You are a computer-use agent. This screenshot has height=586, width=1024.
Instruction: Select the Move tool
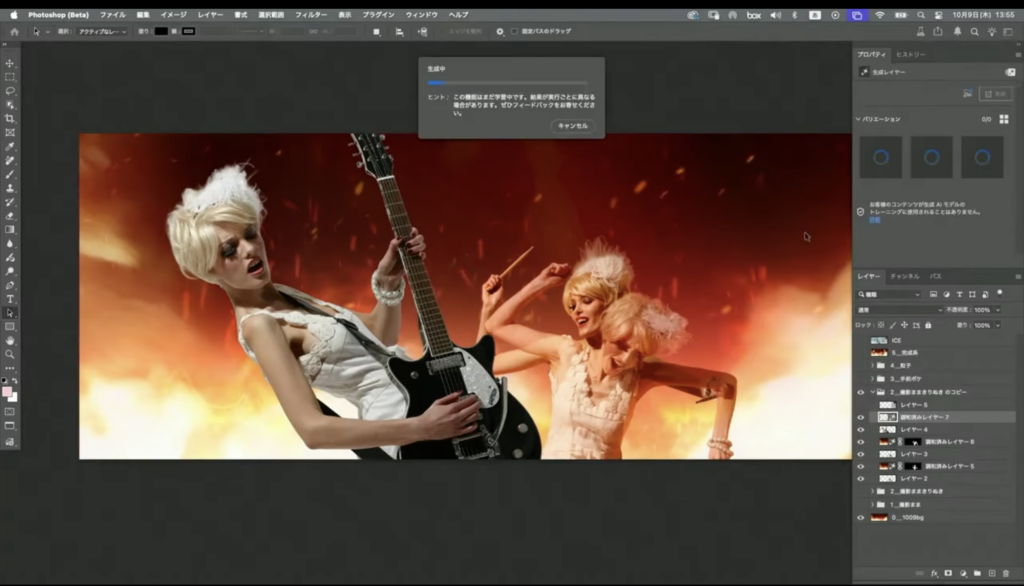10,63
